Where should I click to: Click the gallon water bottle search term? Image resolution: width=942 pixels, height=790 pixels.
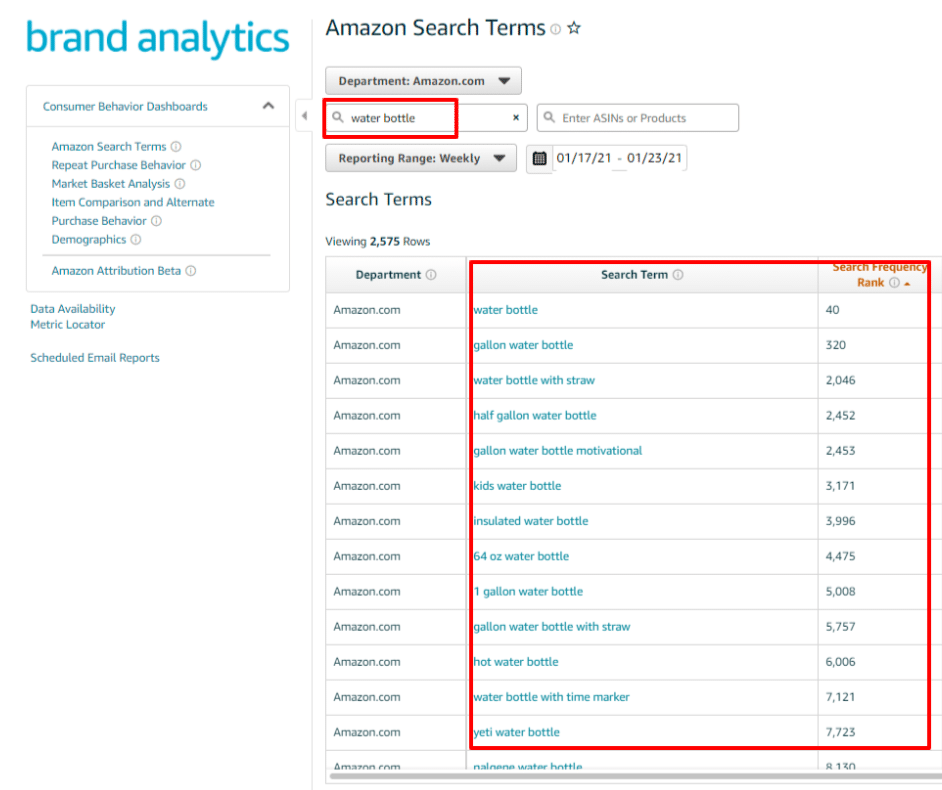[523, 345]
